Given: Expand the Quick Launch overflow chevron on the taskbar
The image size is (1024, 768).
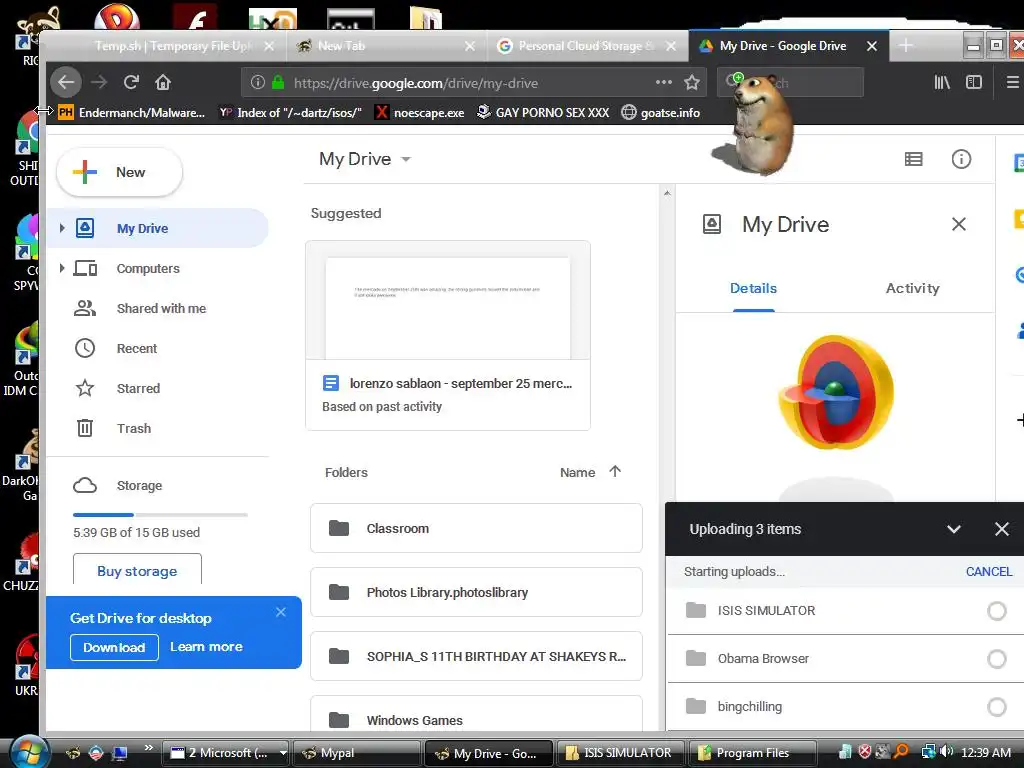Looking at the screenshot, I should tap(149, 748).
